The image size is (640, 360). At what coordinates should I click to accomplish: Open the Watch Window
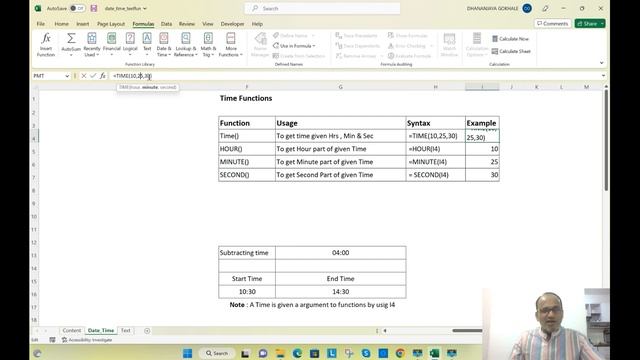pos(449,44)
